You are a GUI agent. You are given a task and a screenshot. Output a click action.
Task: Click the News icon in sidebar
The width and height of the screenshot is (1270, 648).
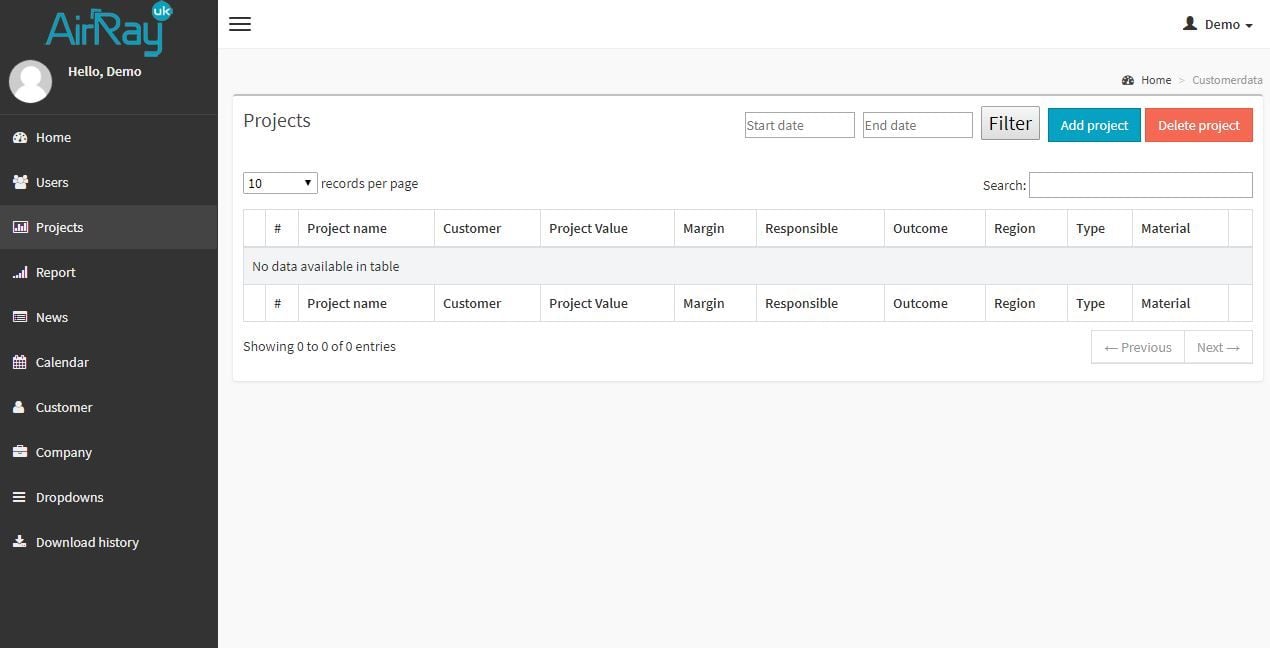click(20, 318)
